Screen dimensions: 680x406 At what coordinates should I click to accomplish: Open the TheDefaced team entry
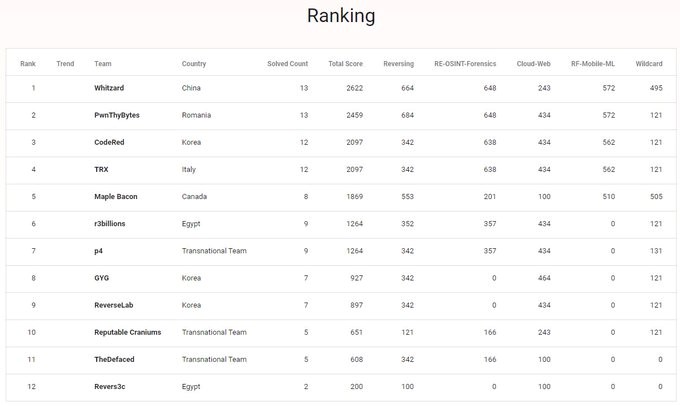coord(115,359)
